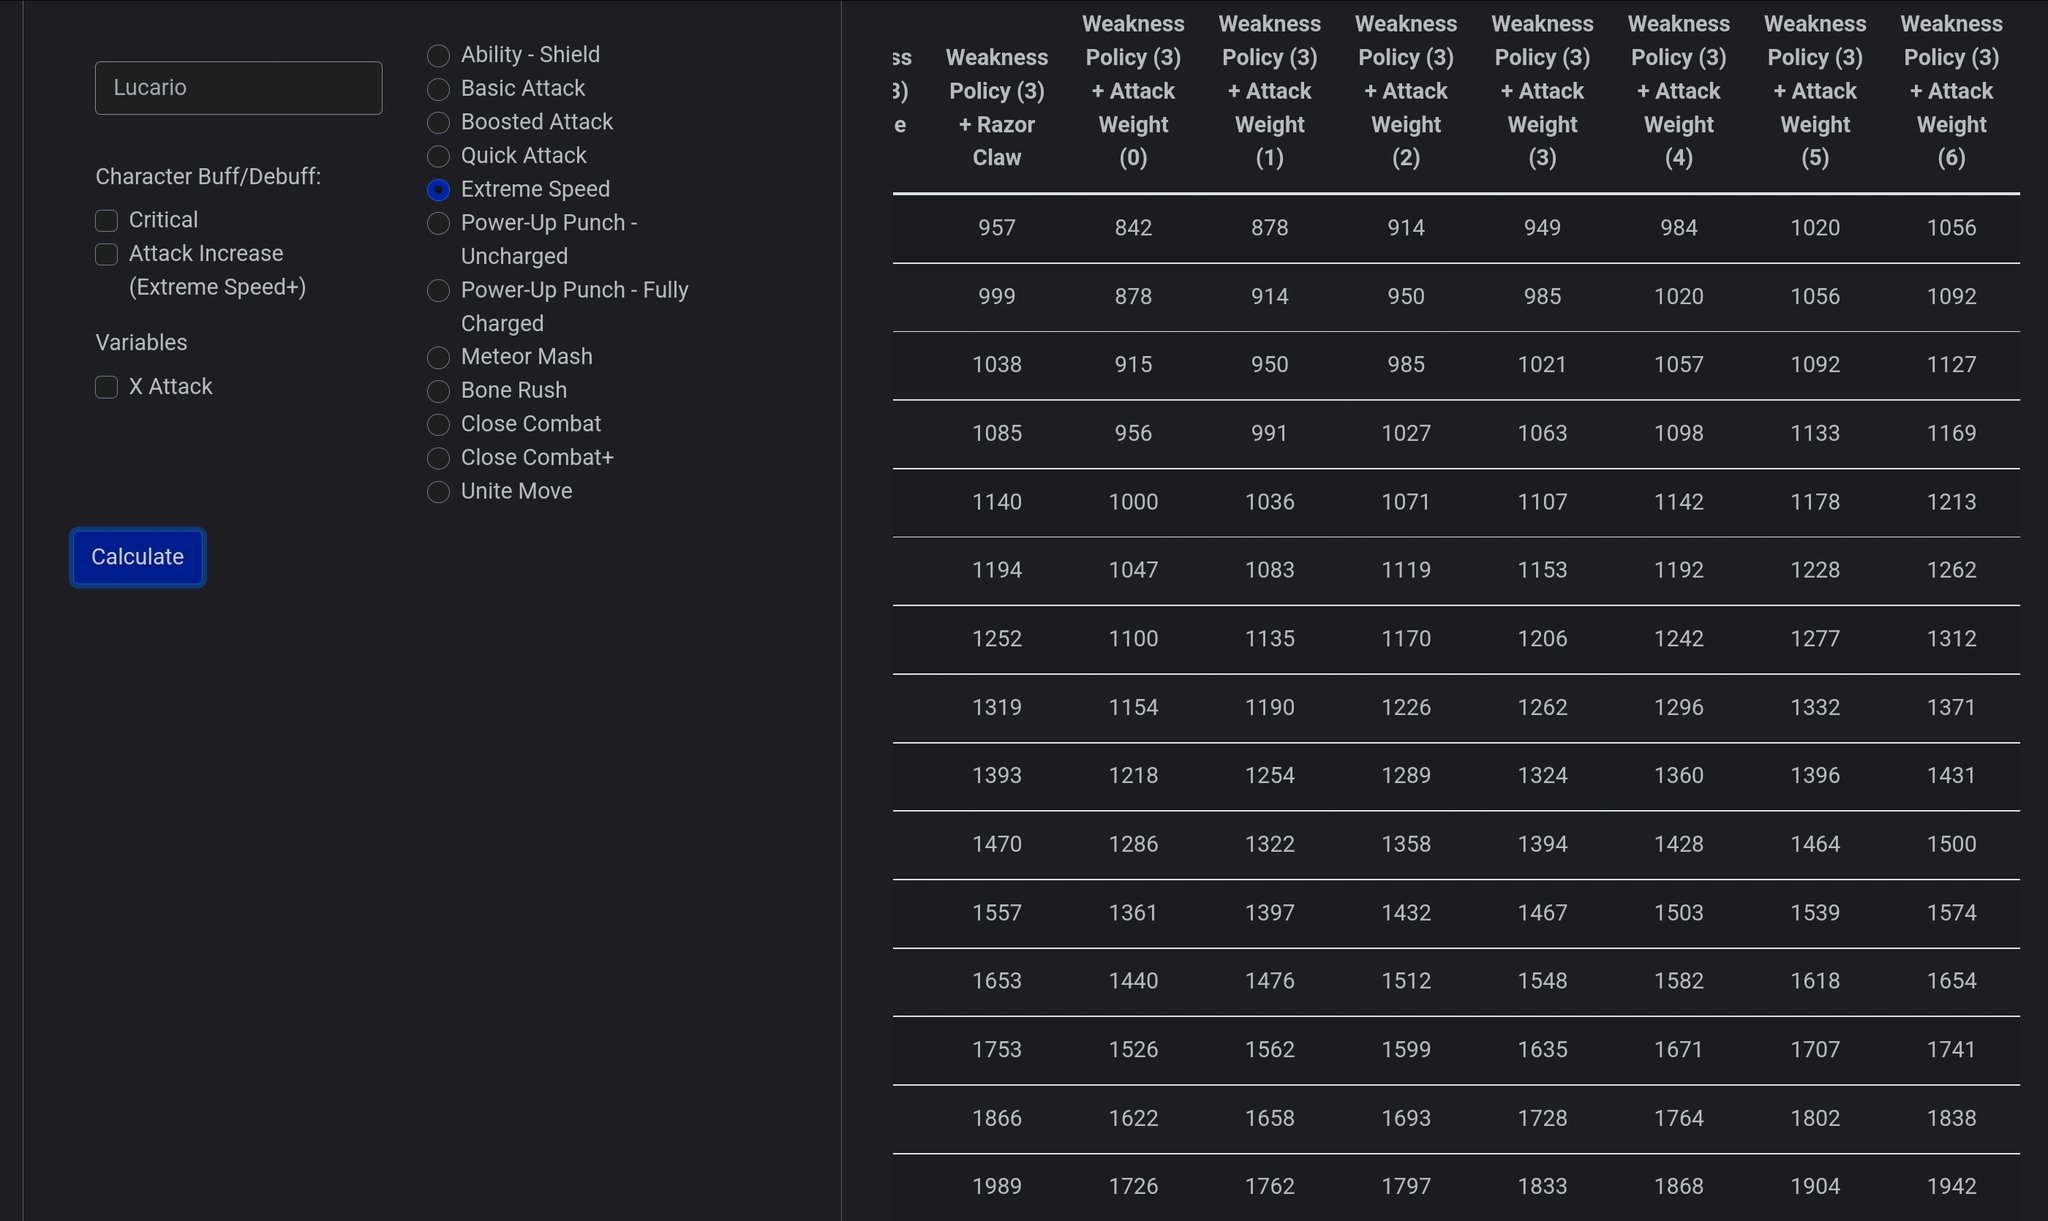
Task: Click the Attack Weight (0) column header
Action: 1133,91
